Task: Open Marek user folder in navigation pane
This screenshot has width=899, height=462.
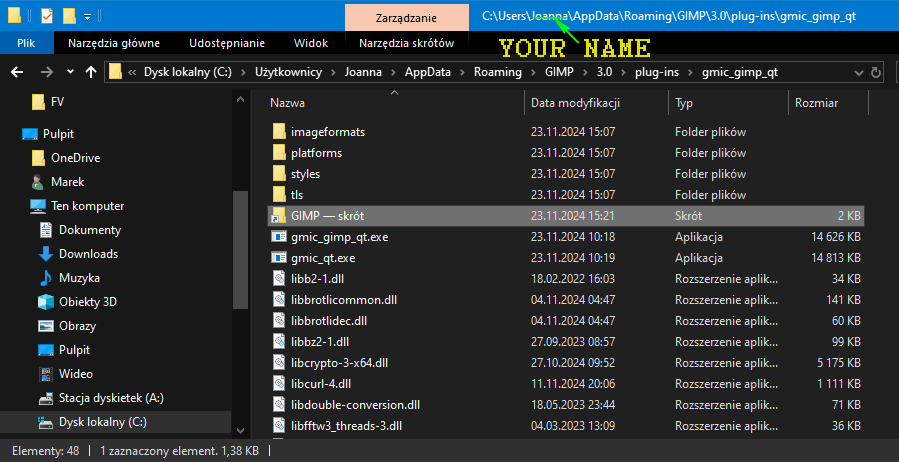Action: [x=68, y=182]
